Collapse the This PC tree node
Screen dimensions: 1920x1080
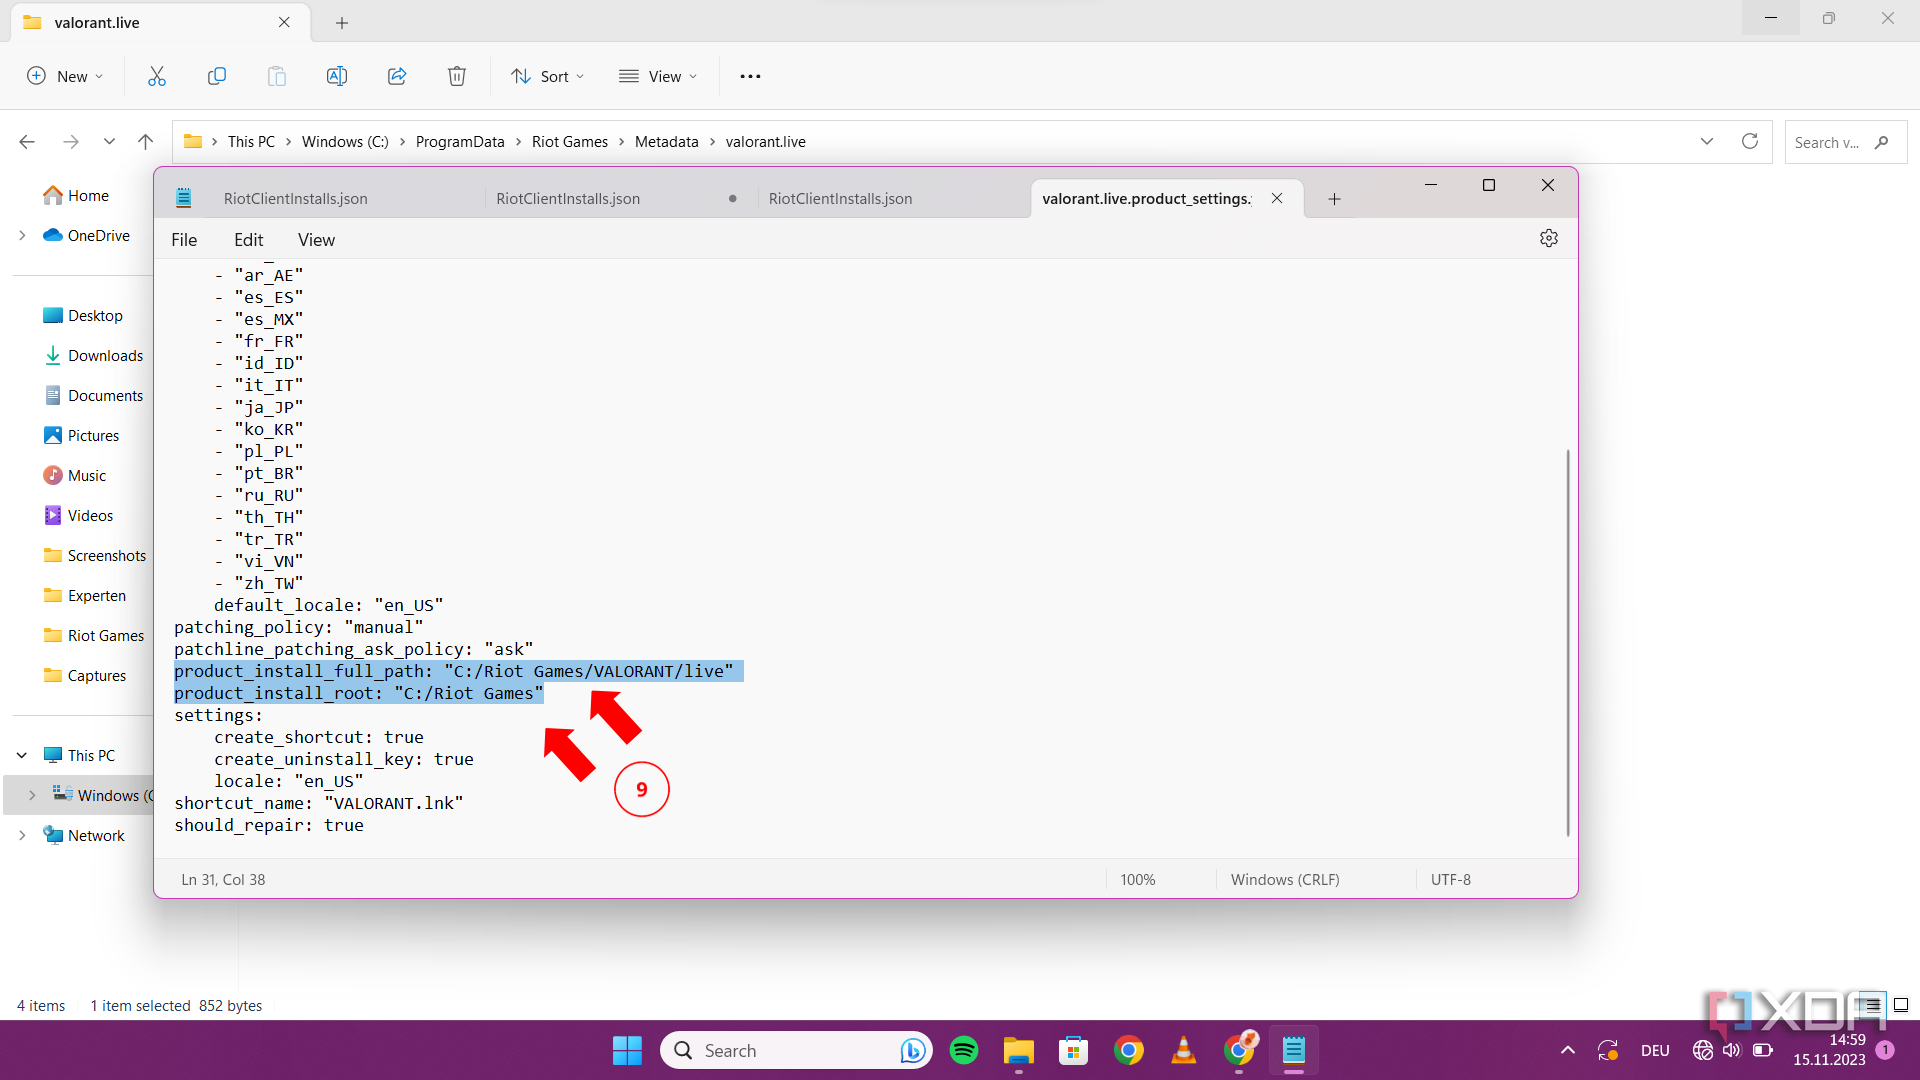(x=22, y=756)
